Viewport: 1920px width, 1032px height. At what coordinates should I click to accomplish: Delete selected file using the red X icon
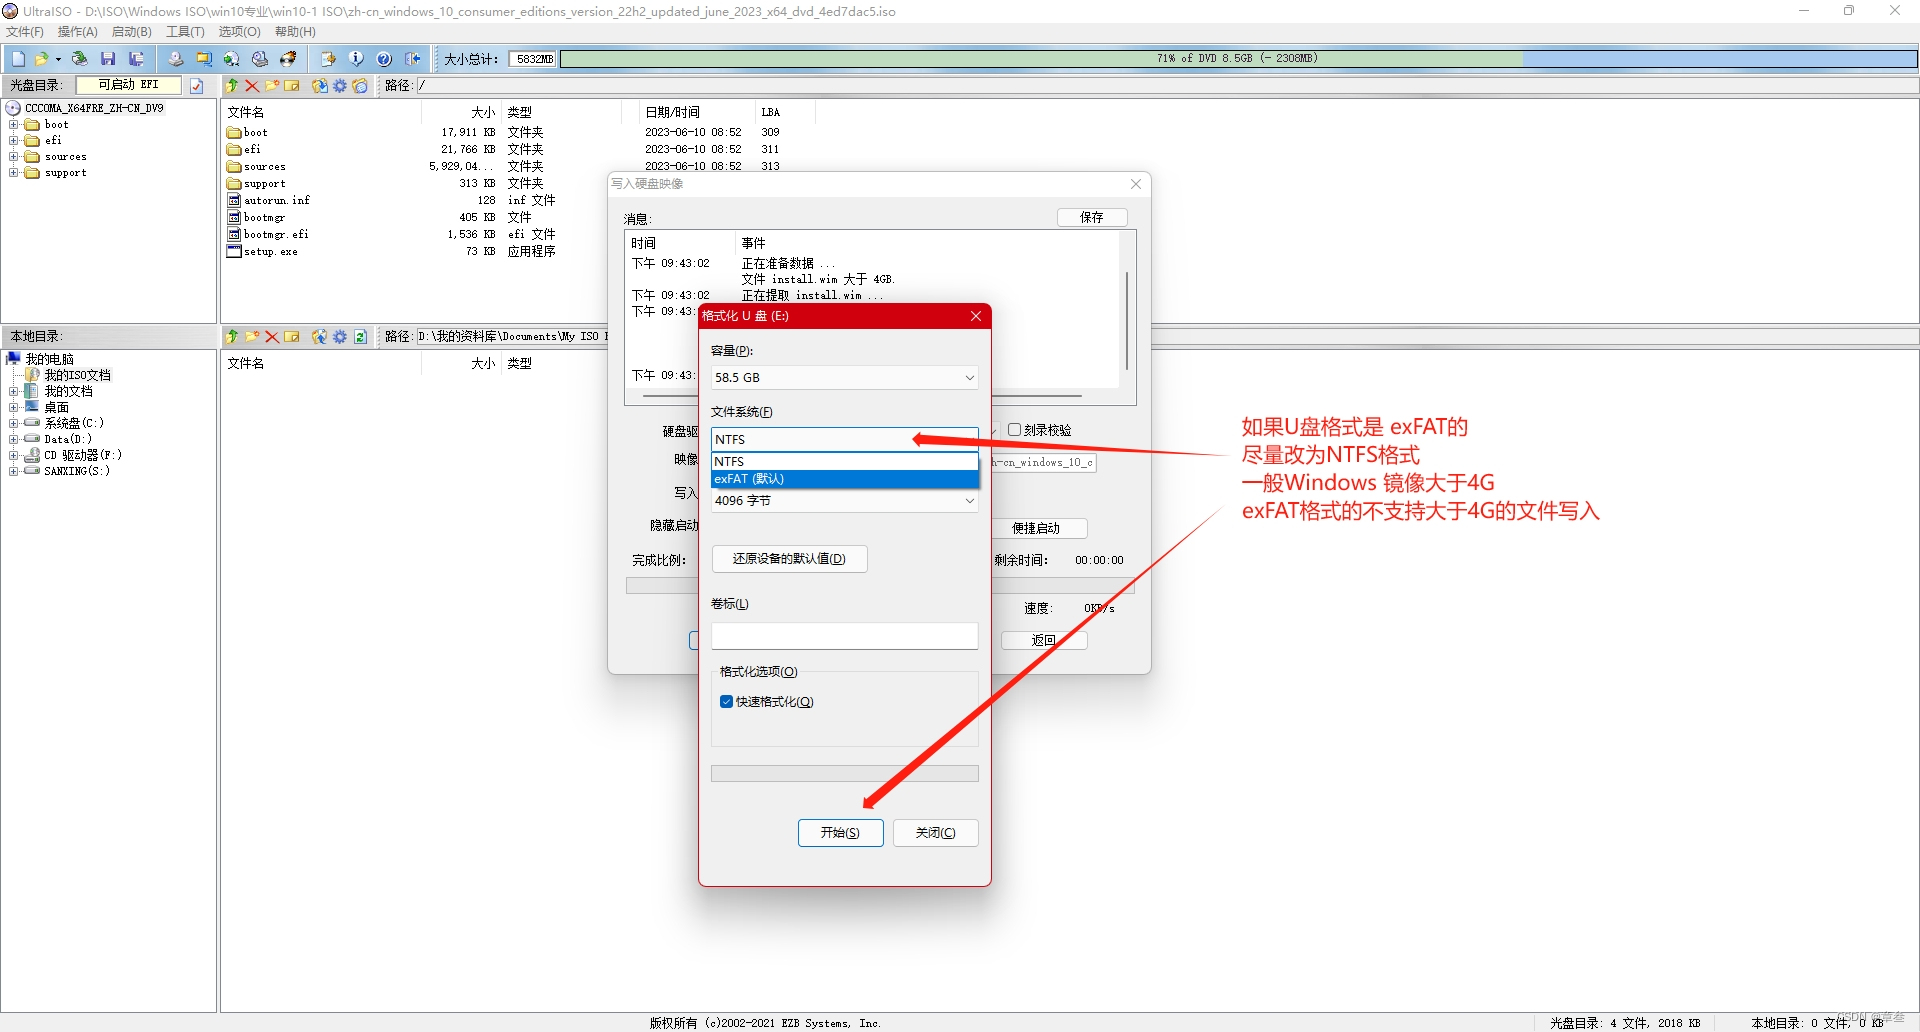(x=252, y=86)
